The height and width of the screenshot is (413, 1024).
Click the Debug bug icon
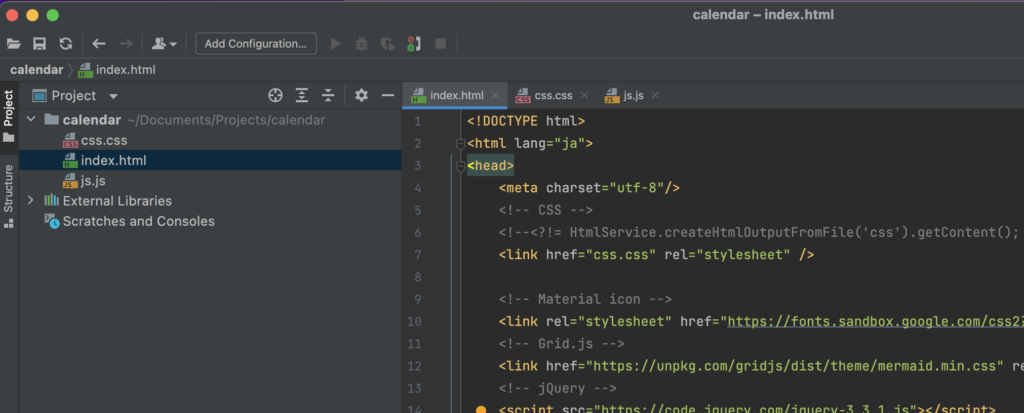pyautogui.click(x=361, y=44)
